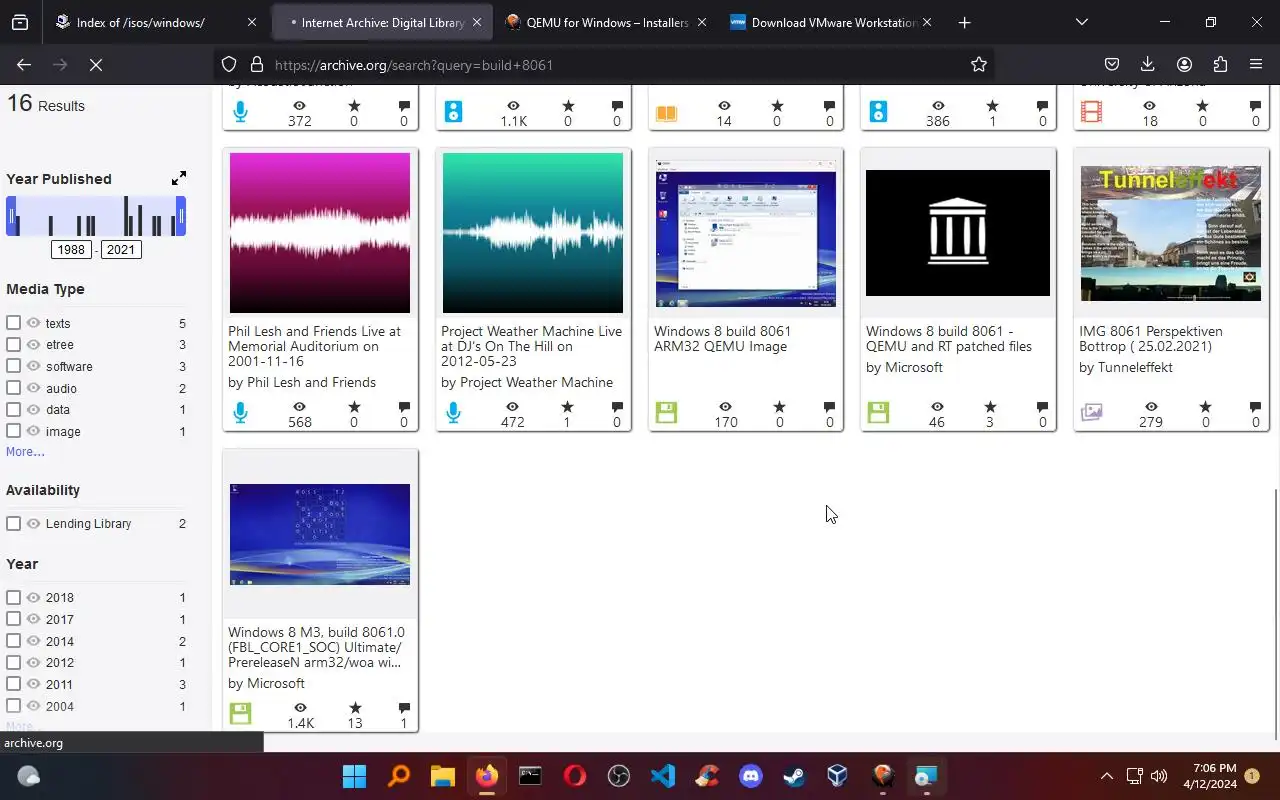1280x800 pixels.
Task: Toggle eye icon beside software filter
Action: pos(33,366)
